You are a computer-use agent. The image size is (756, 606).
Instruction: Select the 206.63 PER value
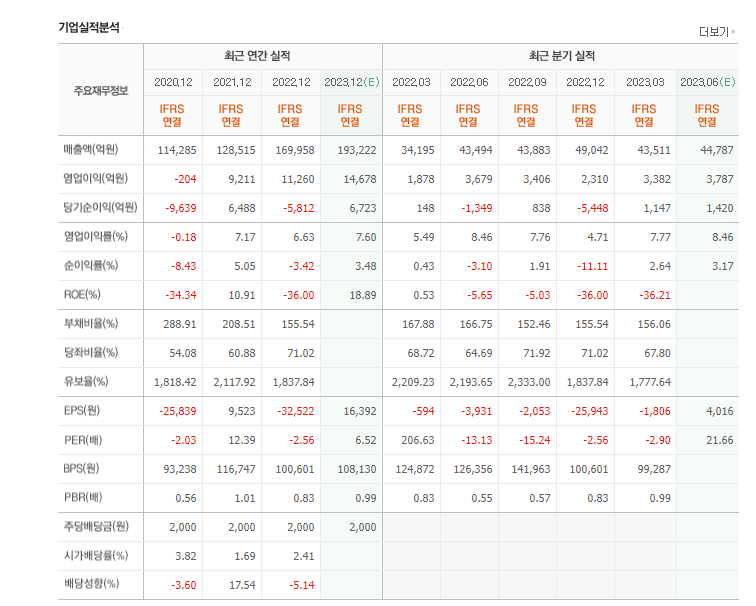point(418,440)
